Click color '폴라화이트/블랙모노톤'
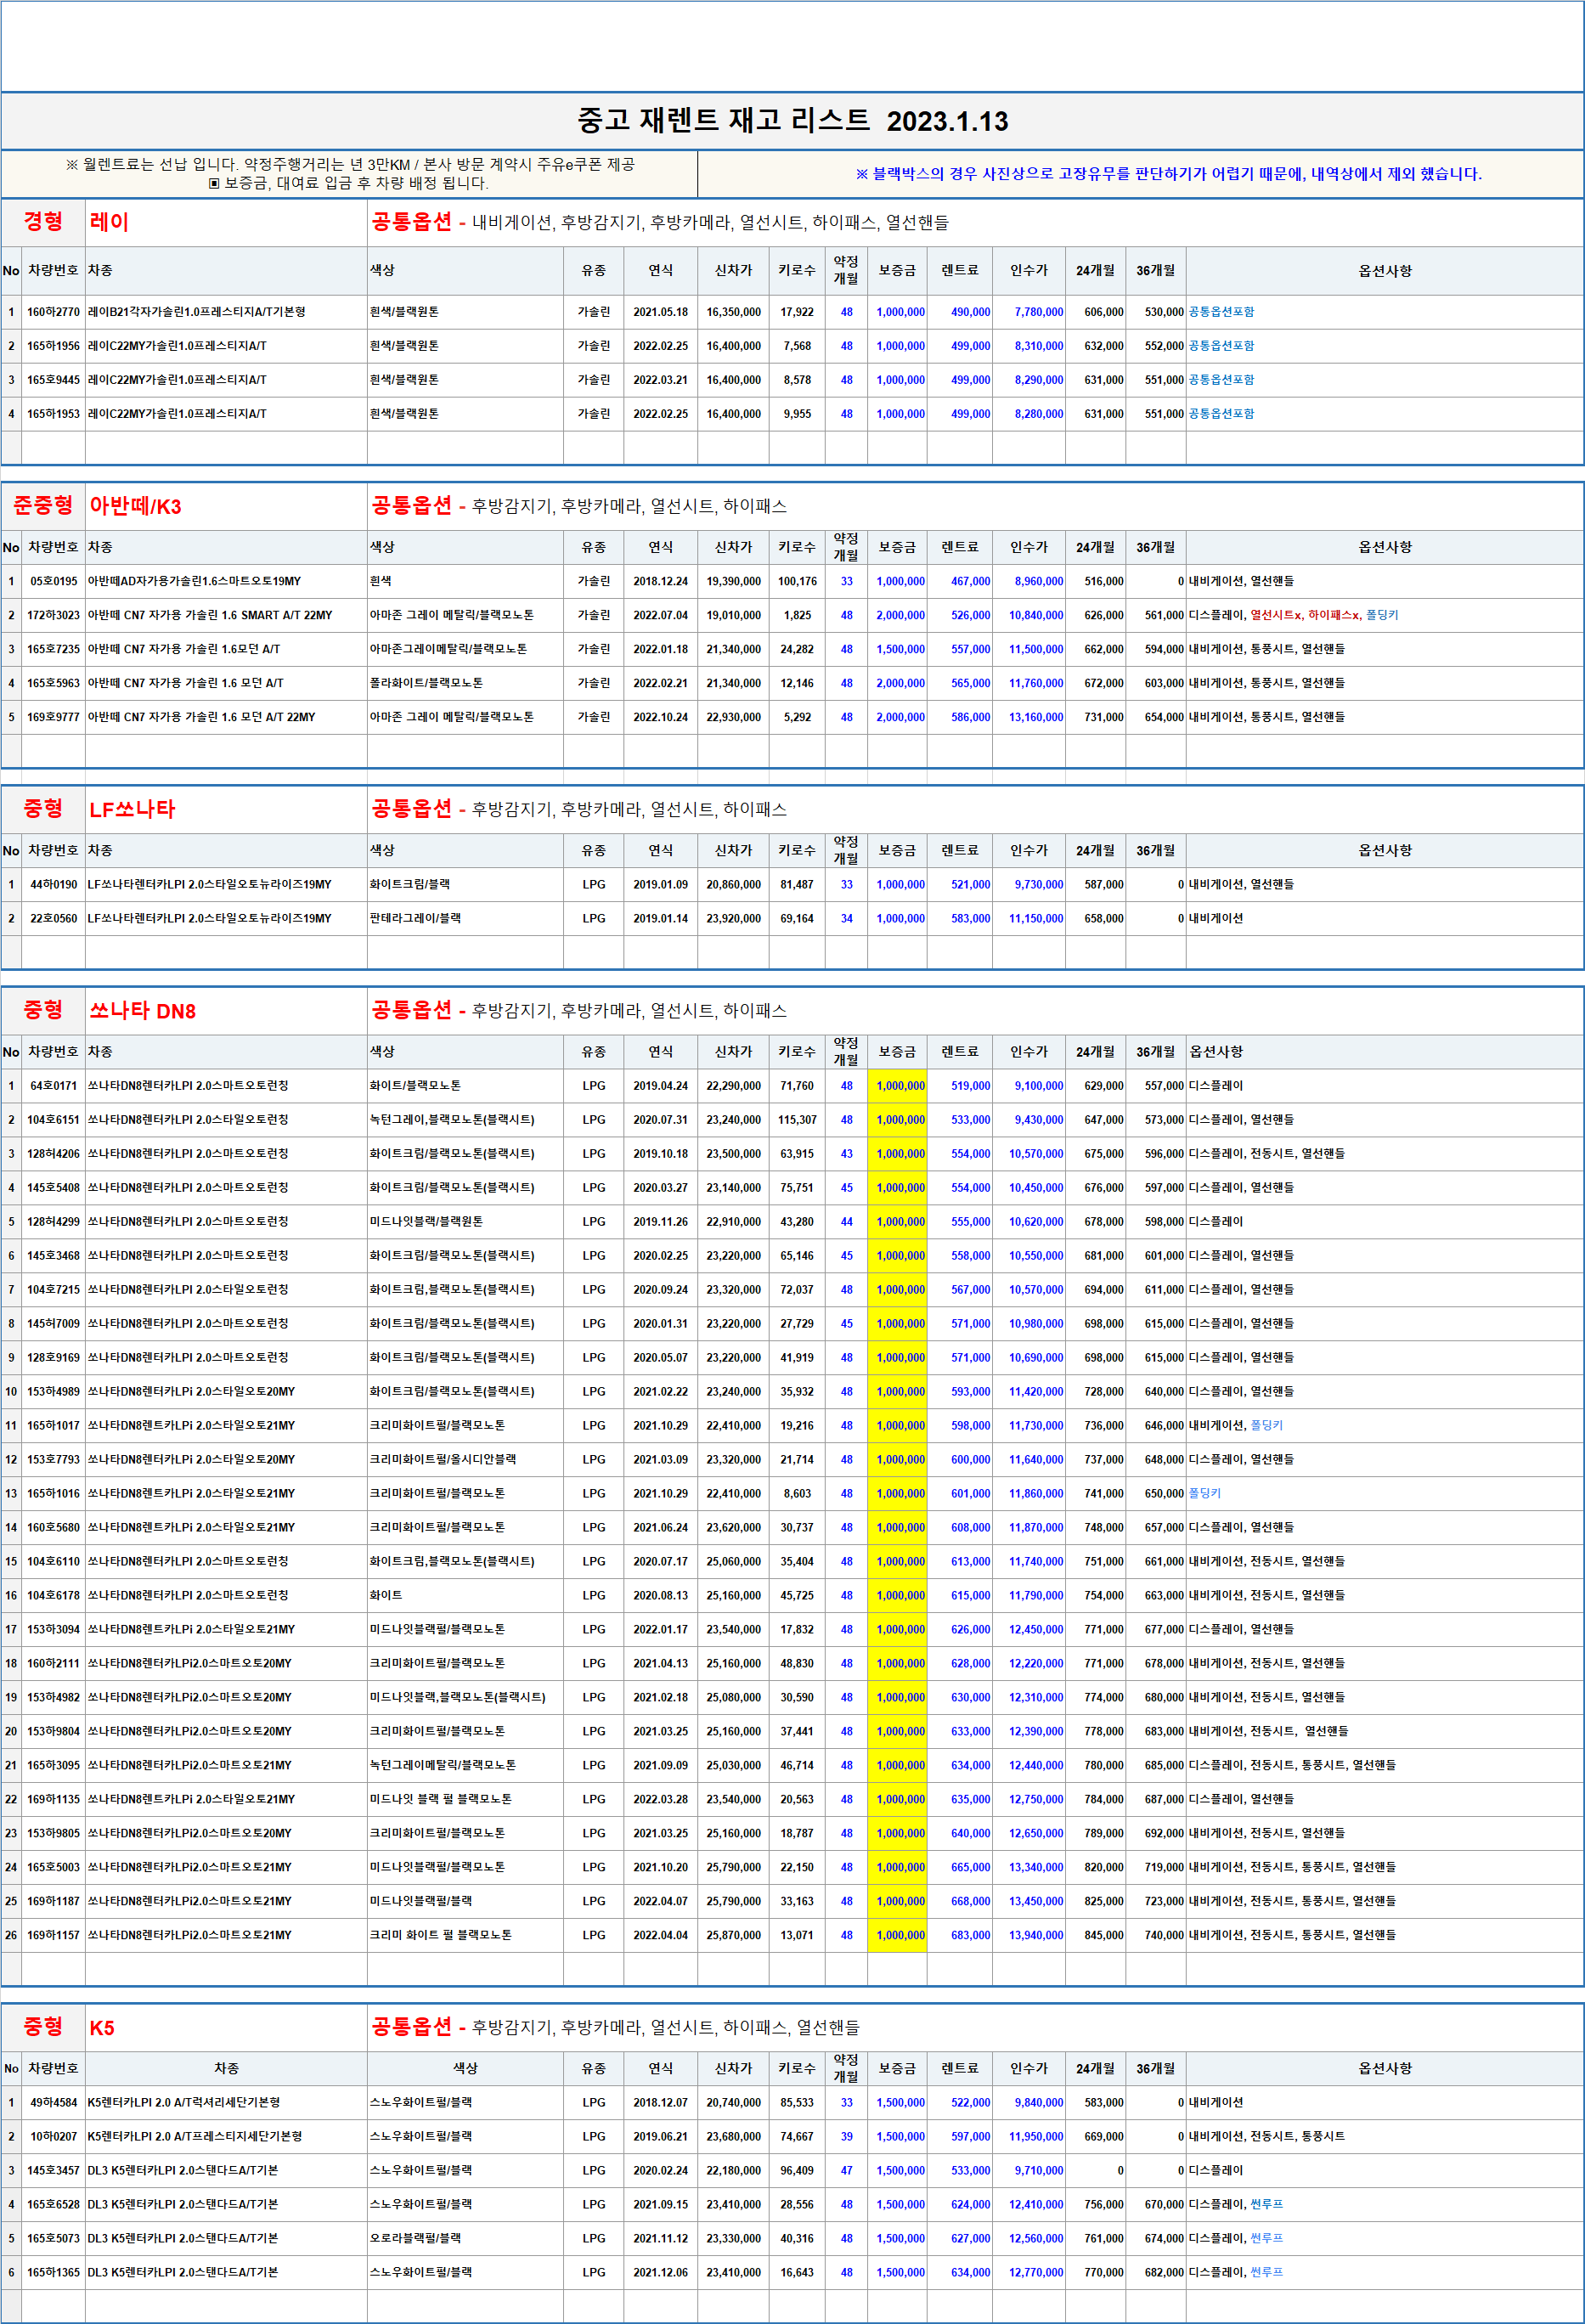The width and height of the screenshot is (1585, 2324). tap(426, 683)
